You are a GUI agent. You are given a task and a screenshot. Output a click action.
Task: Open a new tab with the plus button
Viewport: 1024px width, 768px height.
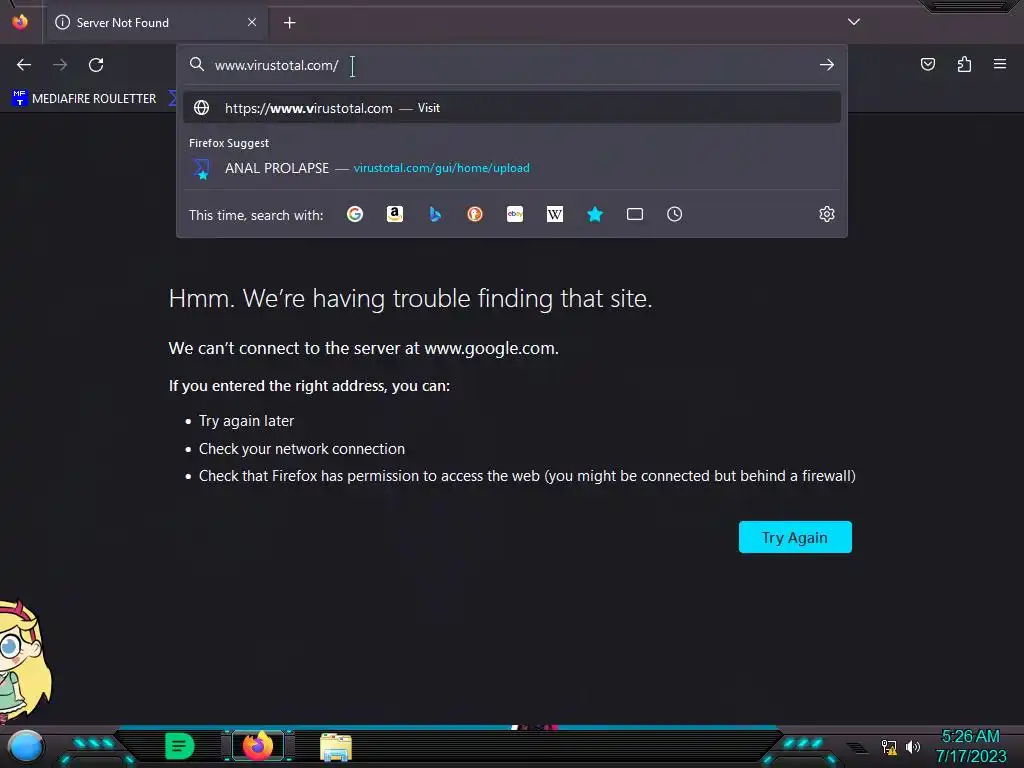click(290, 23)
